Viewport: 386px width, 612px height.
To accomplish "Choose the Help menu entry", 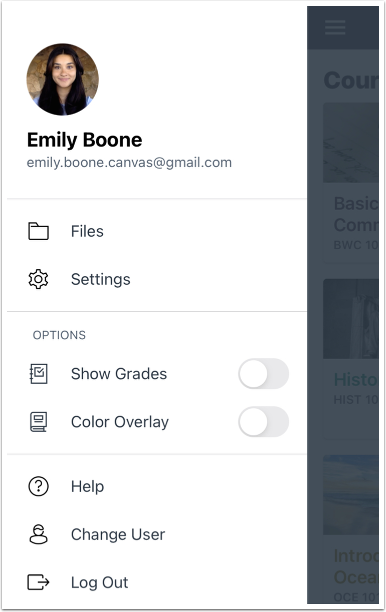I will pyautogui.click(x=157, y=486).
